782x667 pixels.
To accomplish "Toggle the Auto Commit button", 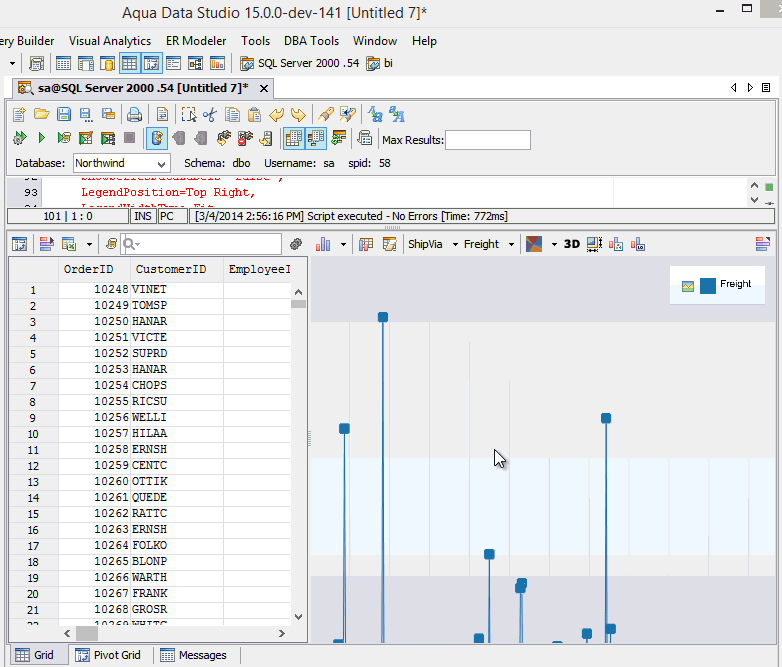I will tap(157, 138).
